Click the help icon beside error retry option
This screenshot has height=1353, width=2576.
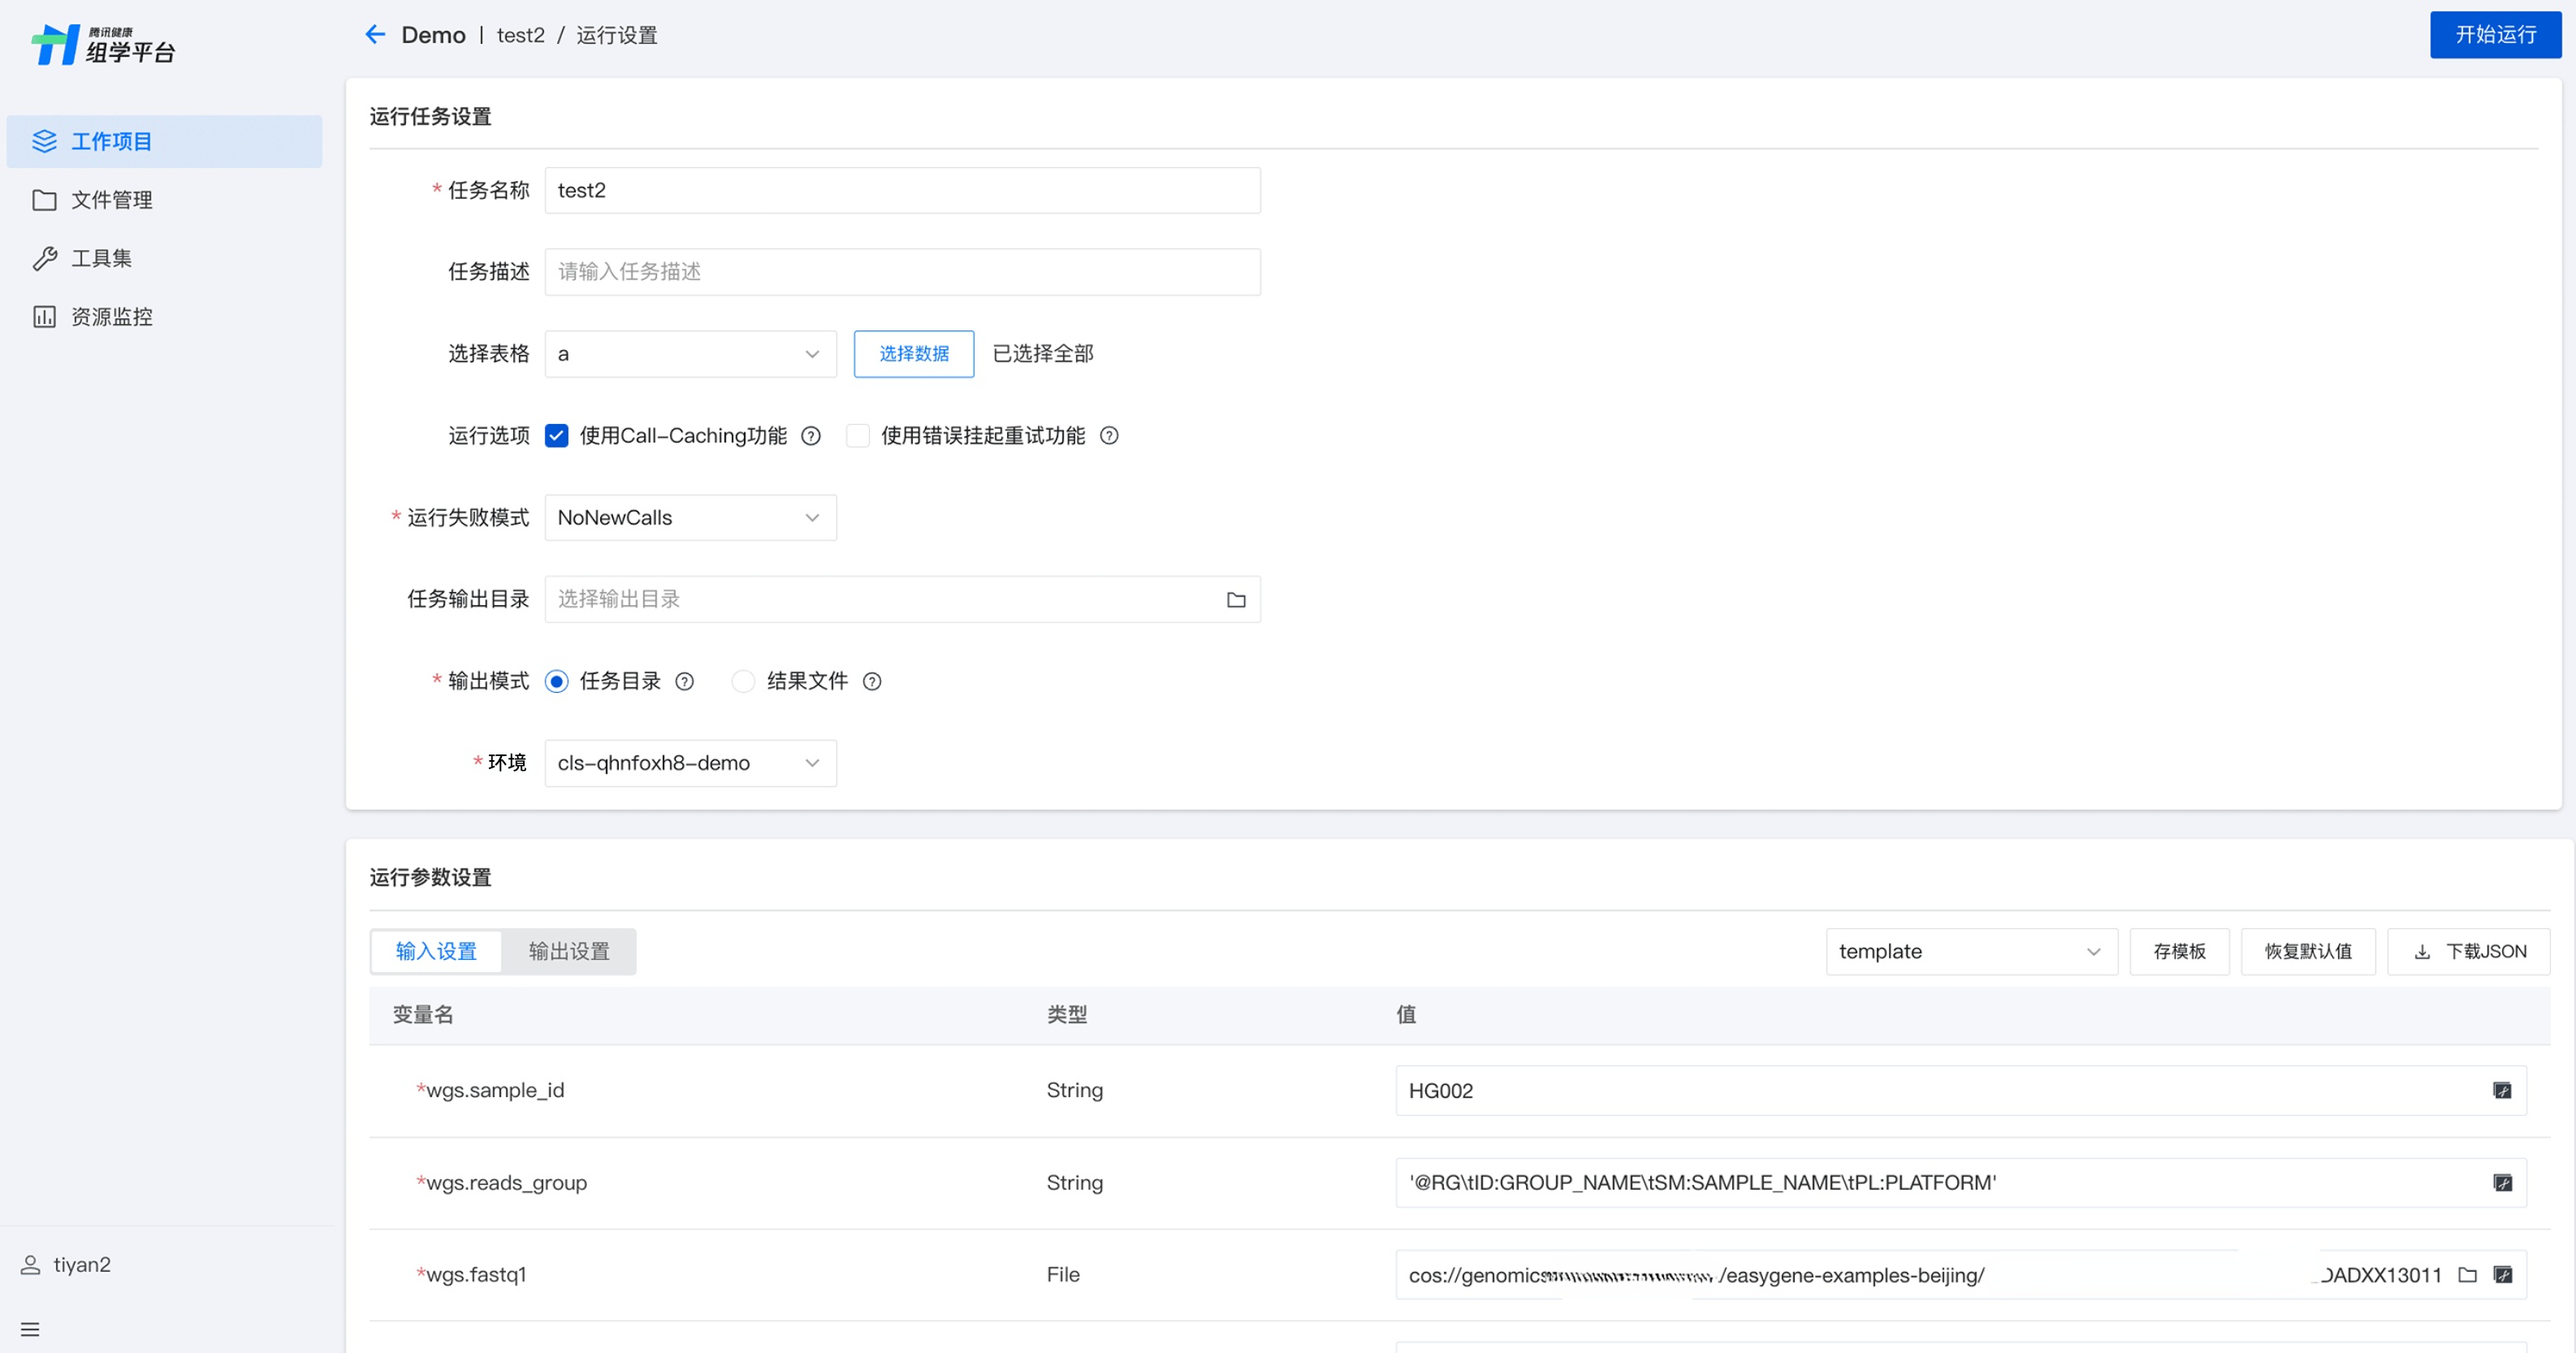(1109, 436)
